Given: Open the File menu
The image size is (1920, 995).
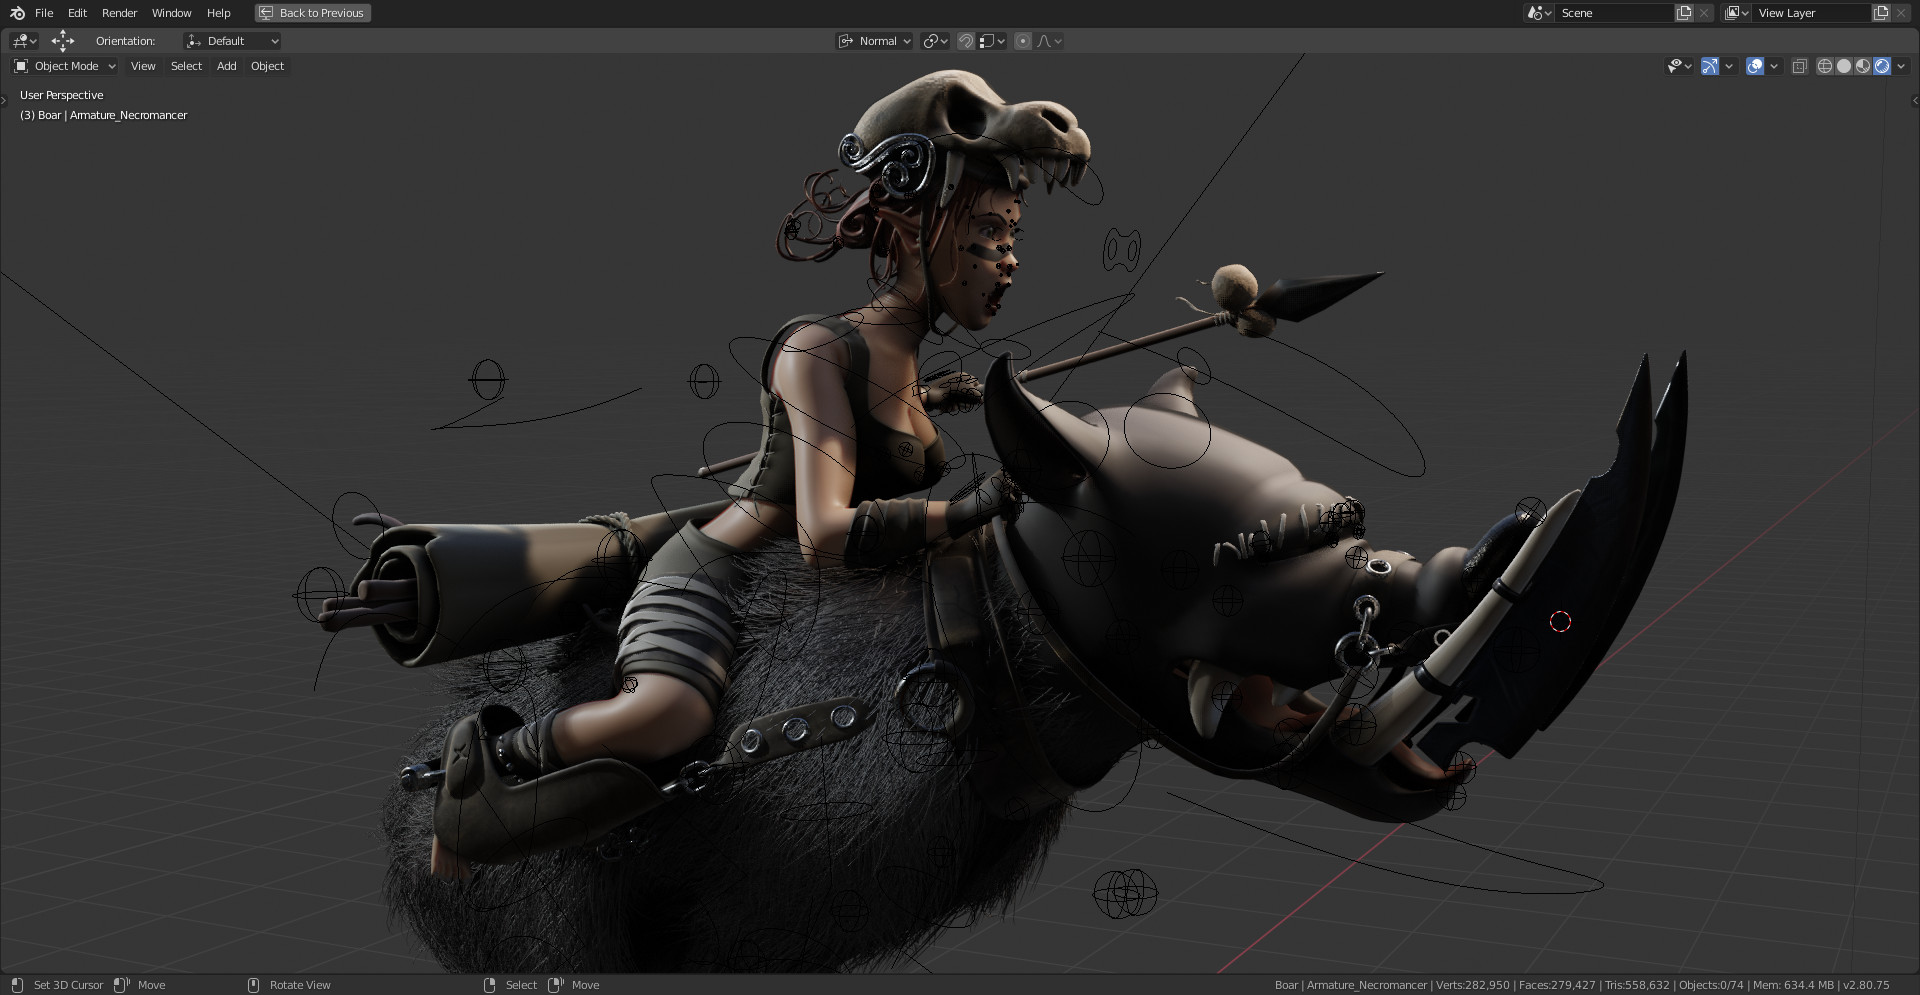Looking at the screenshot, I should (x=44, y=13).
